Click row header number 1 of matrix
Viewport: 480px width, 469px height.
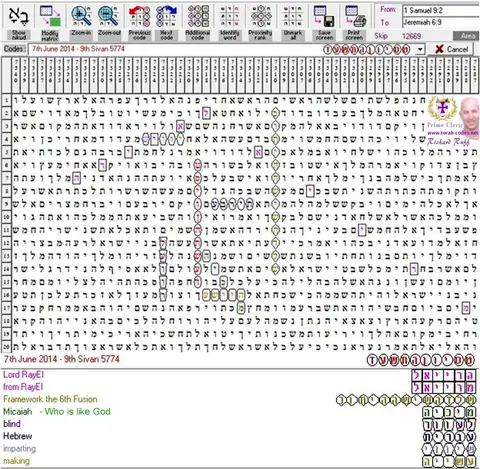click(6, 100)
